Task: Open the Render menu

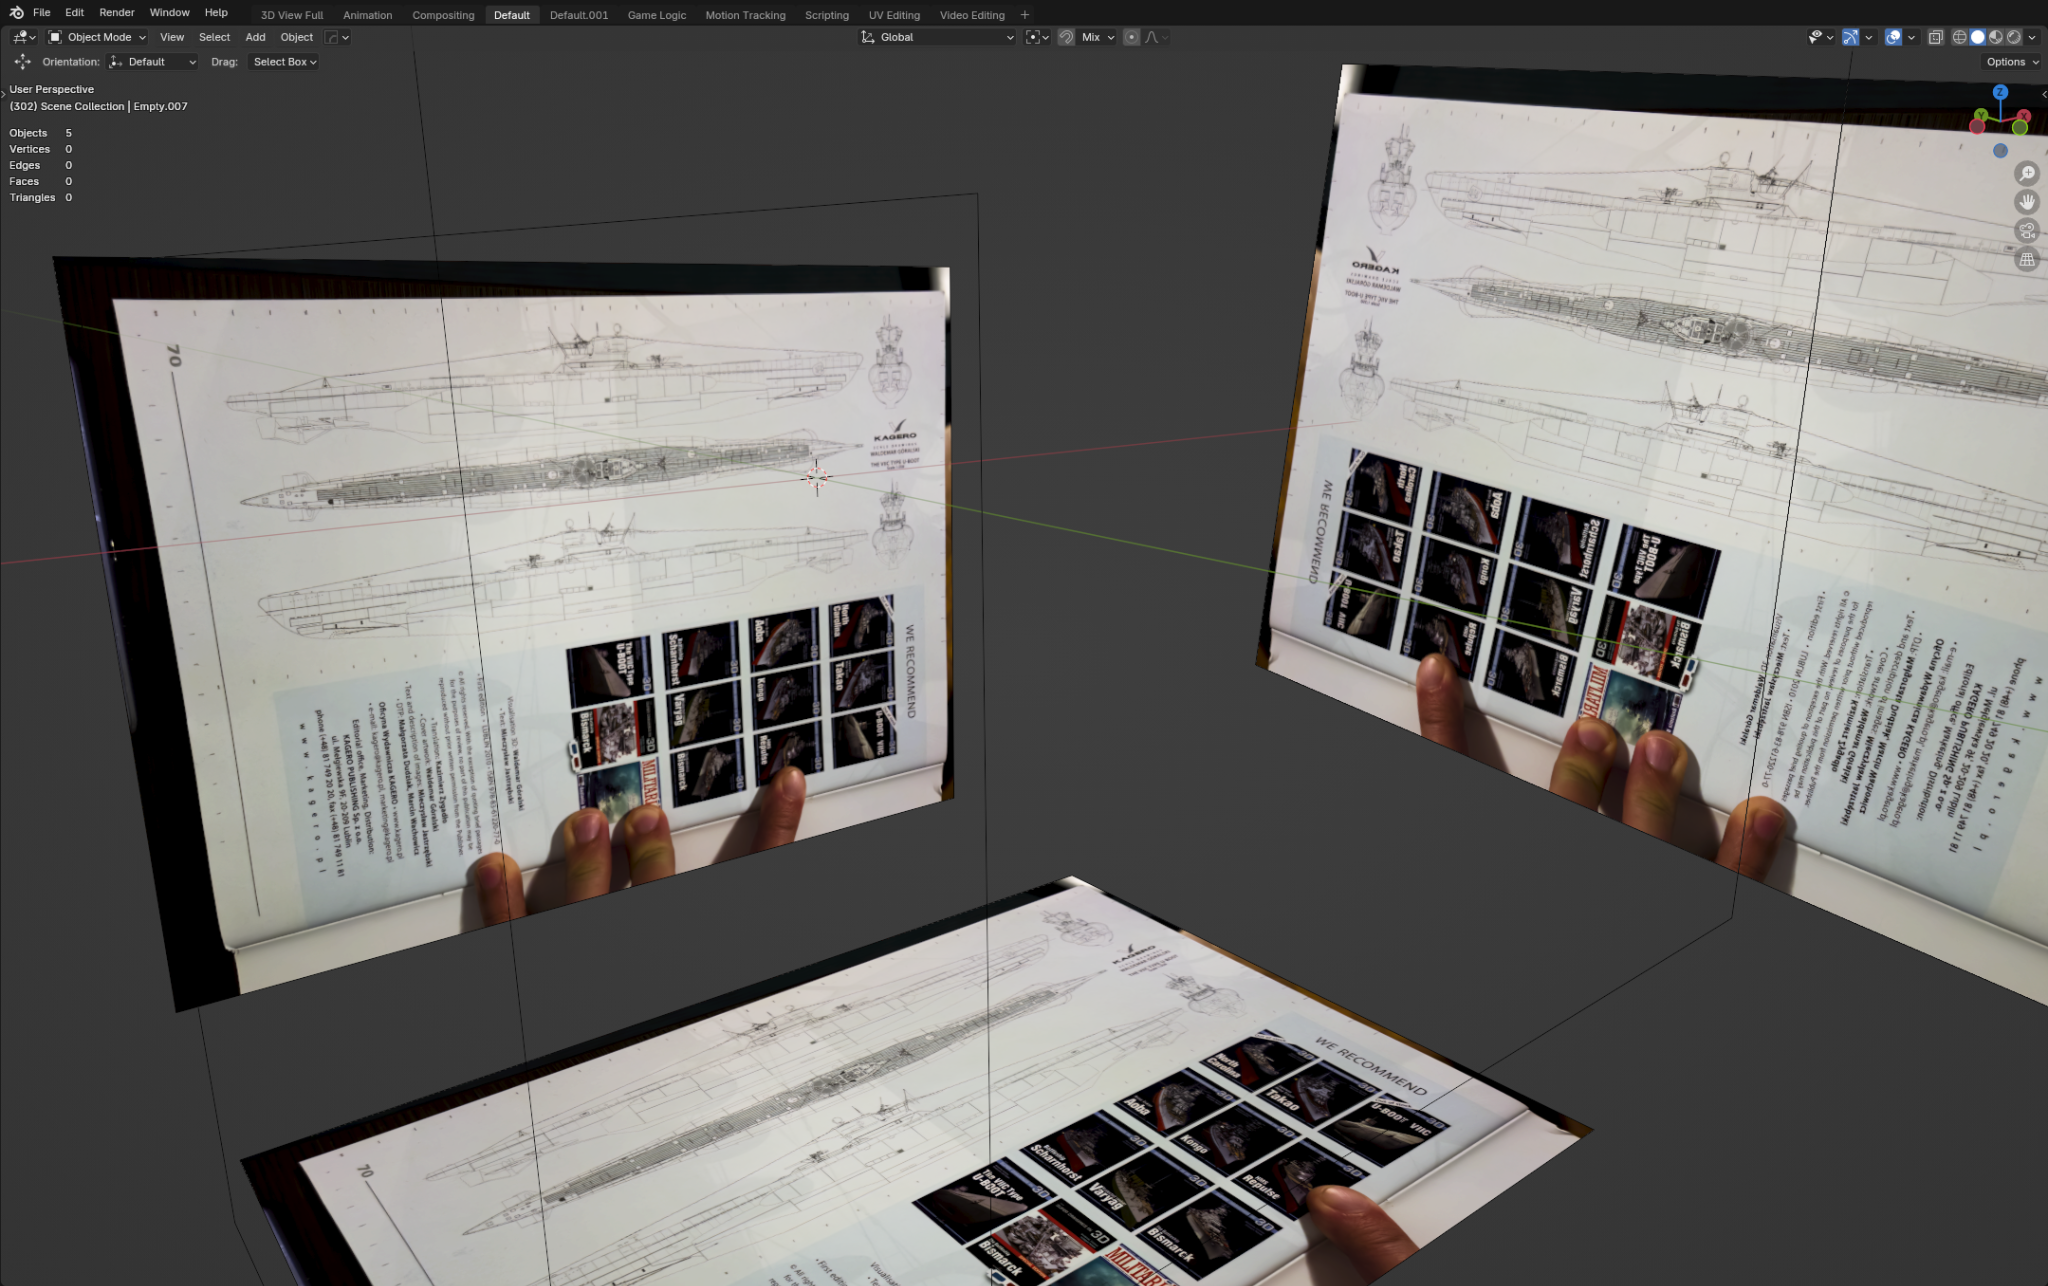Action: coord(117,13)
